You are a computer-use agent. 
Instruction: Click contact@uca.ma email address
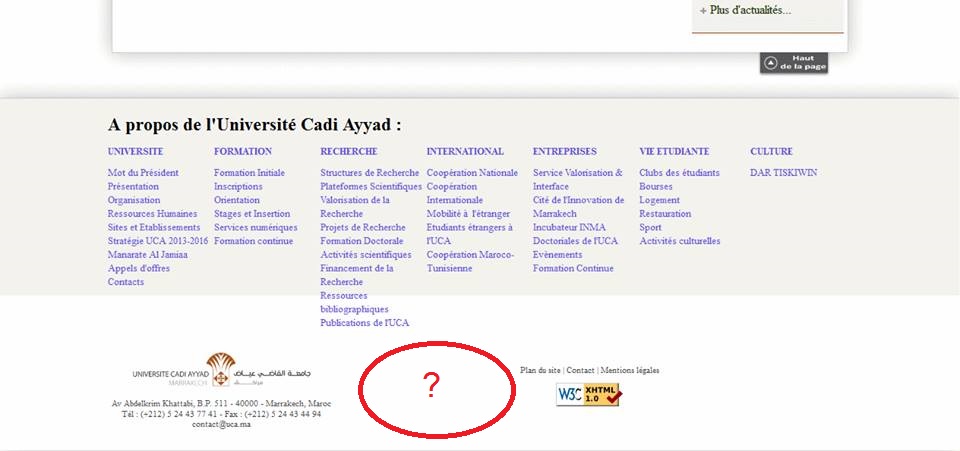221,425
